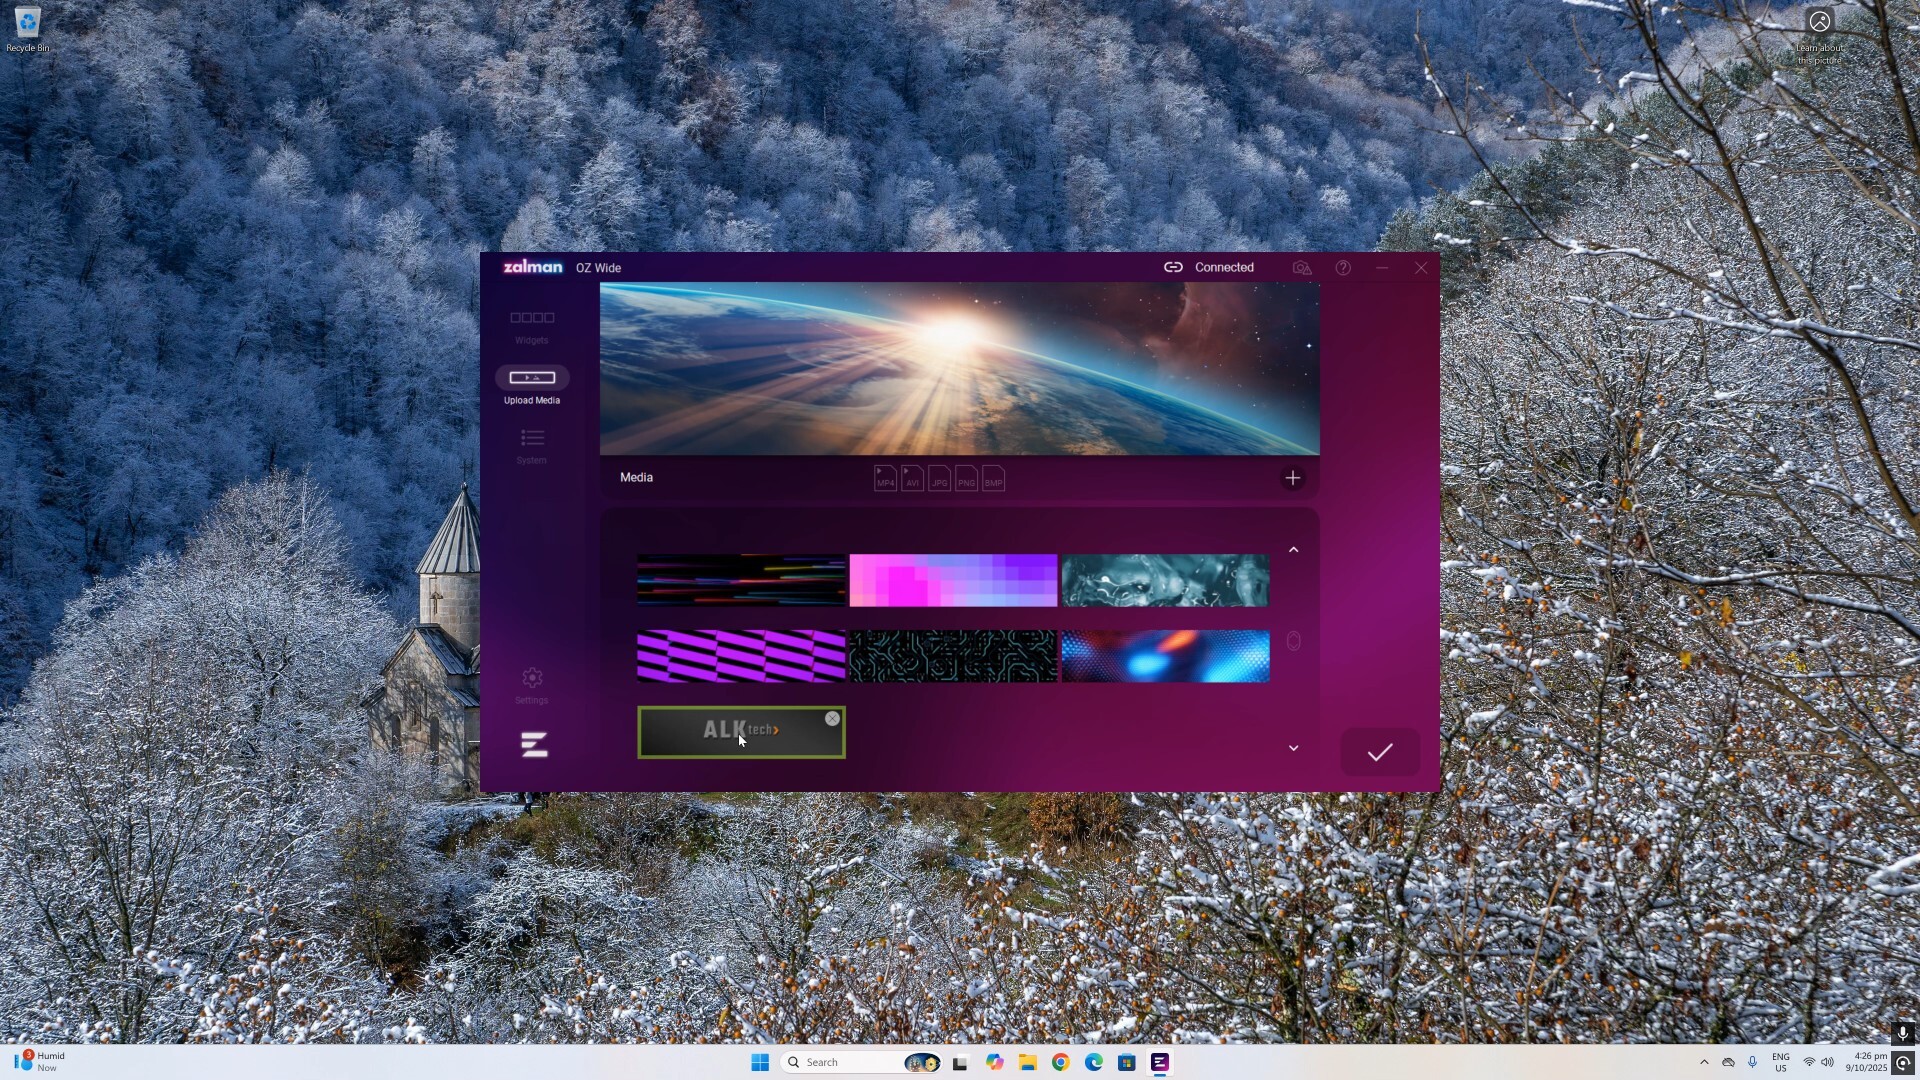Remove the ALKtech media thumbnail
This screenshot has width=1920, height=1080.
pos(832,719)
